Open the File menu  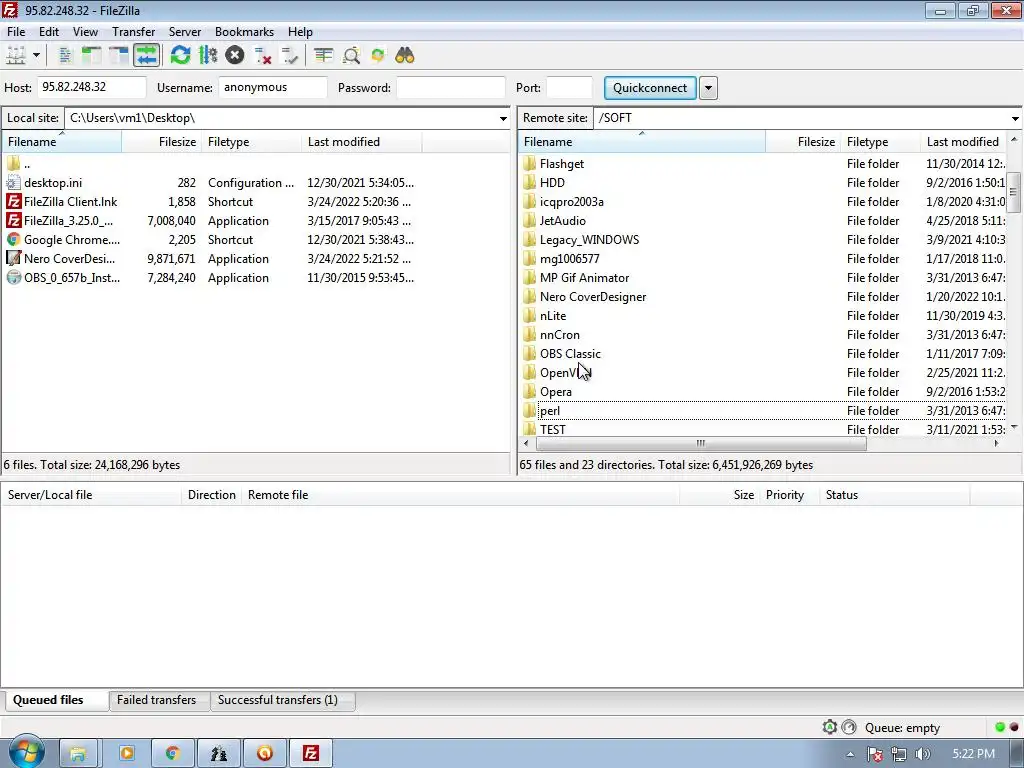pos(16,32)
